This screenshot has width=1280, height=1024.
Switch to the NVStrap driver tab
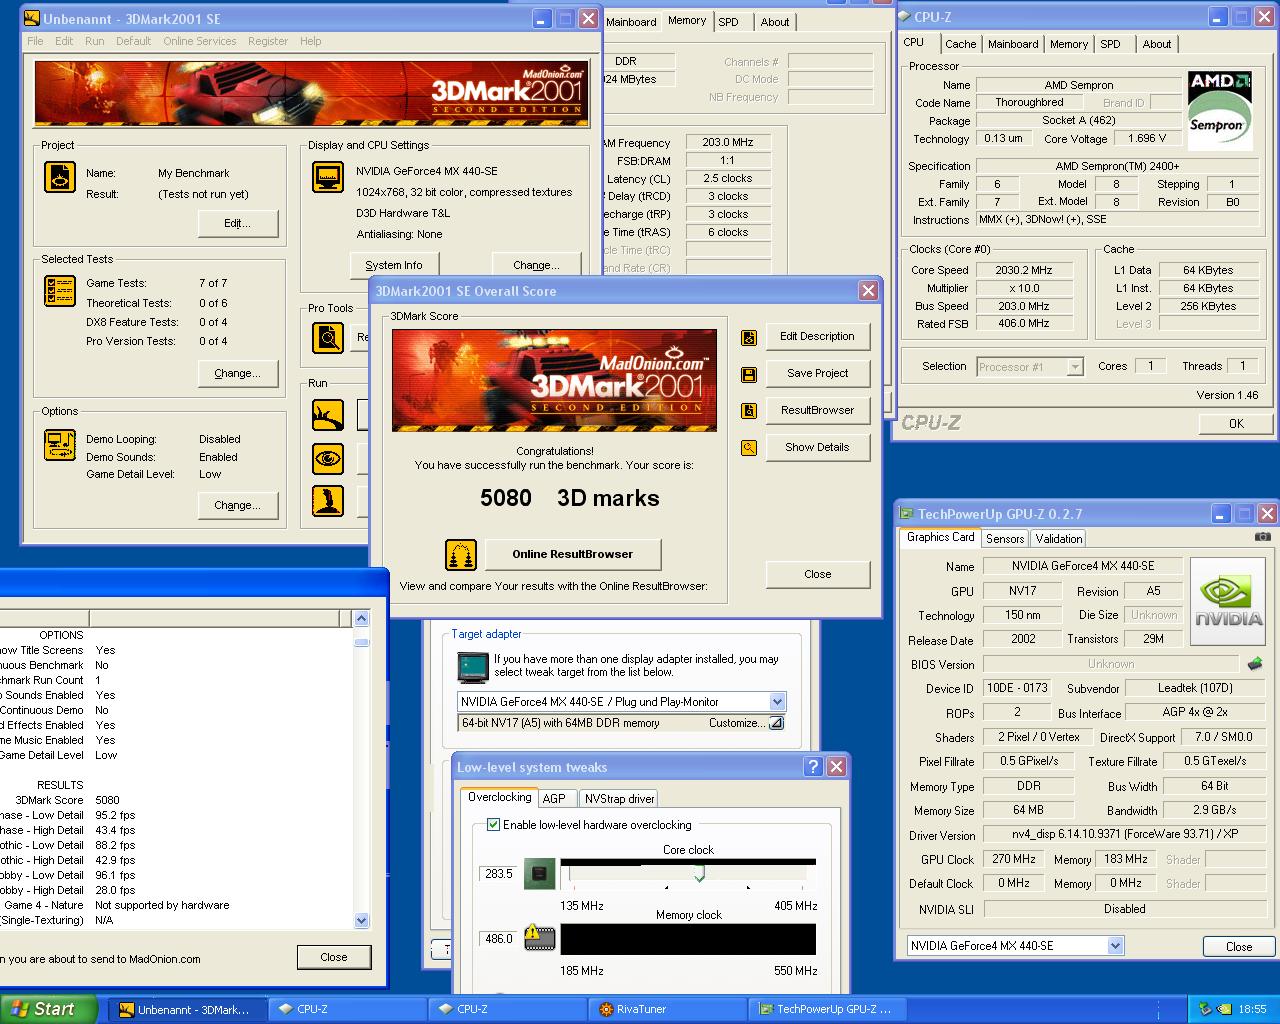click(619, 798)
